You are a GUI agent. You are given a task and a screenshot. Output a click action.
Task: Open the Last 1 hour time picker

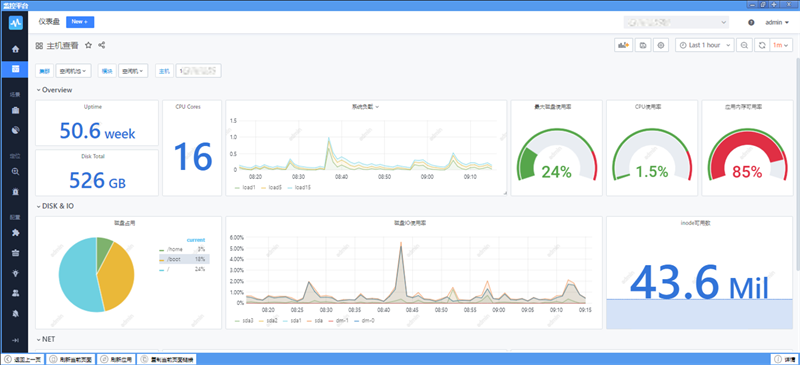(x=705, y=45)
